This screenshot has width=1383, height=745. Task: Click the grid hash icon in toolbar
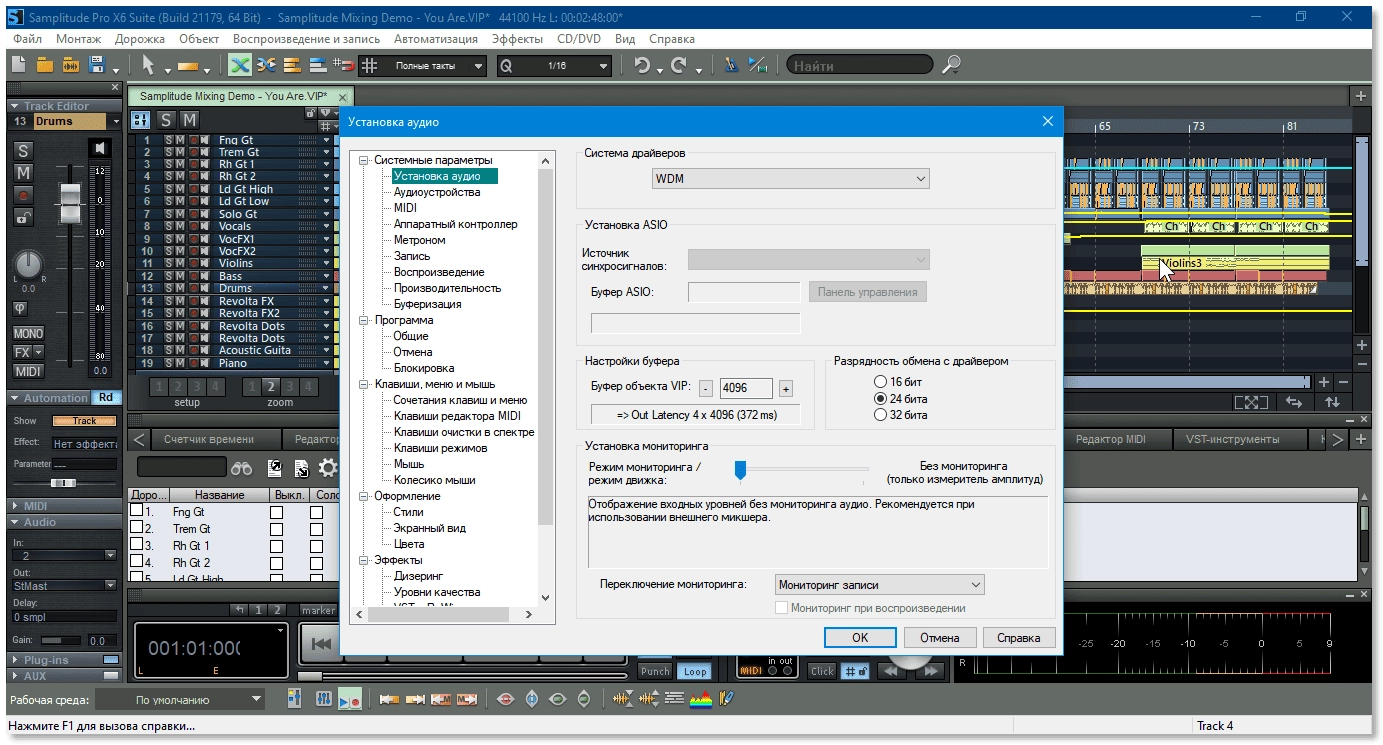[x=369, y=66]
